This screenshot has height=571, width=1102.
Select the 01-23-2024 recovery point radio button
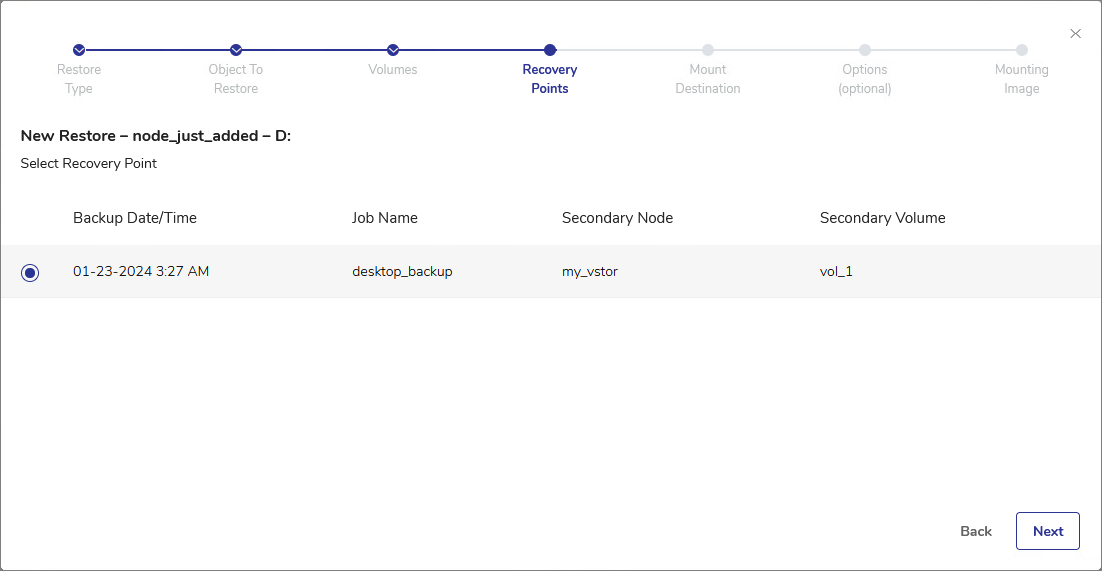pyautogui.click(x=30, y=272)
